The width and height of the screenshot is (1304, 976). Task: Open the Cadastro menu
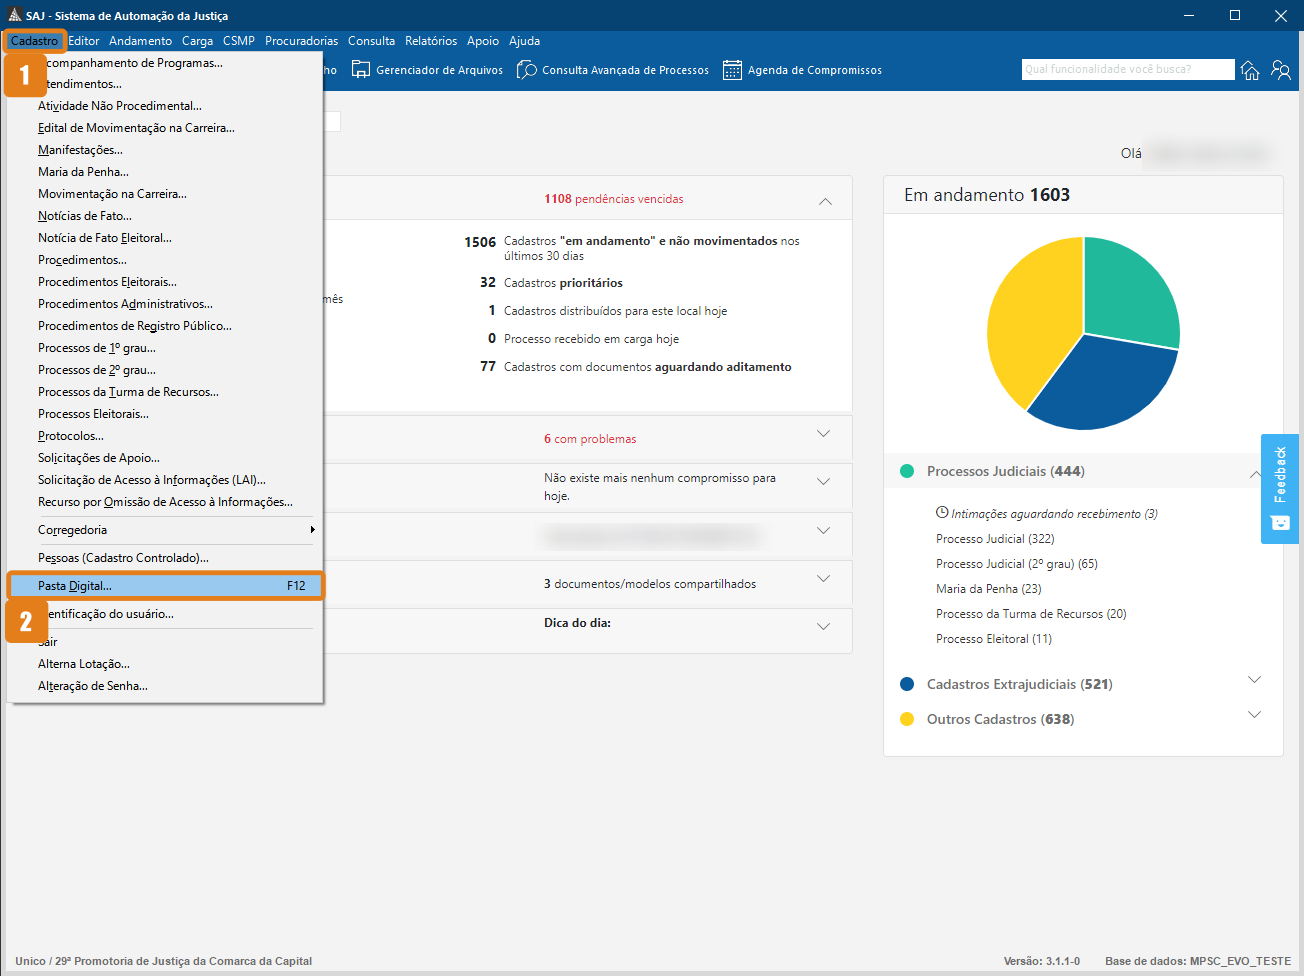35,41
